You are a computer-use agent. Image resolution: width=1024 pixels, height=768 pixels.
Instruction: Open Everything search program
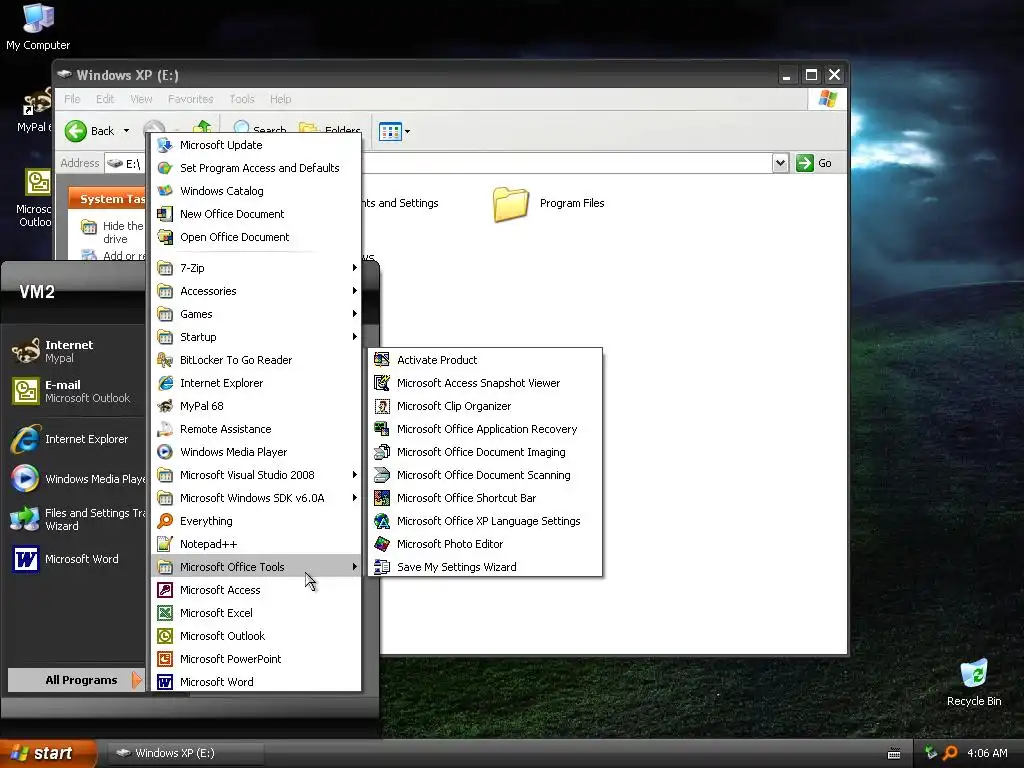coord(257,520)
